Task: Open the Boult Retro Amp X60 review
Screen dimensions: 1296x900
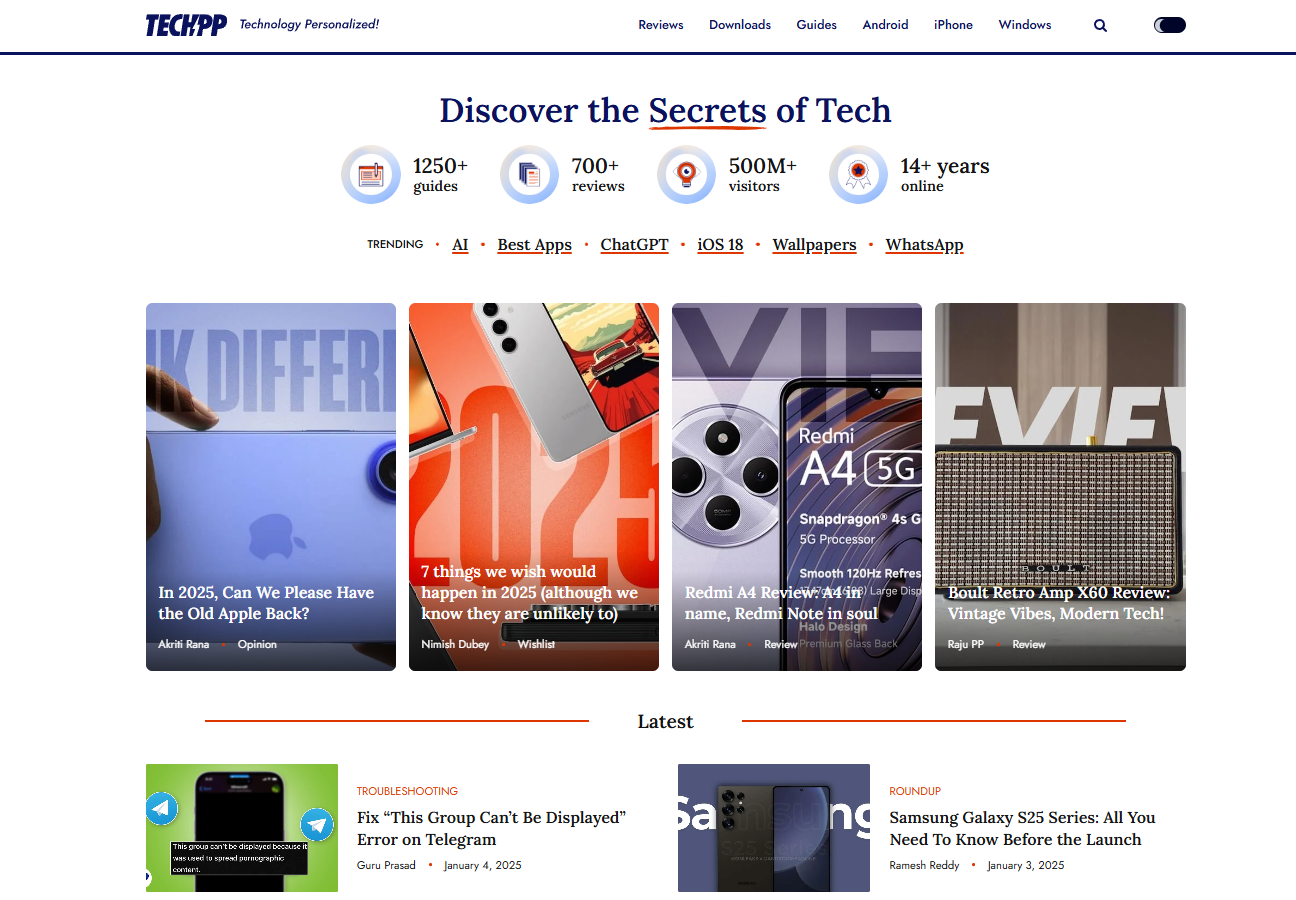Action: click(1060, 487)
